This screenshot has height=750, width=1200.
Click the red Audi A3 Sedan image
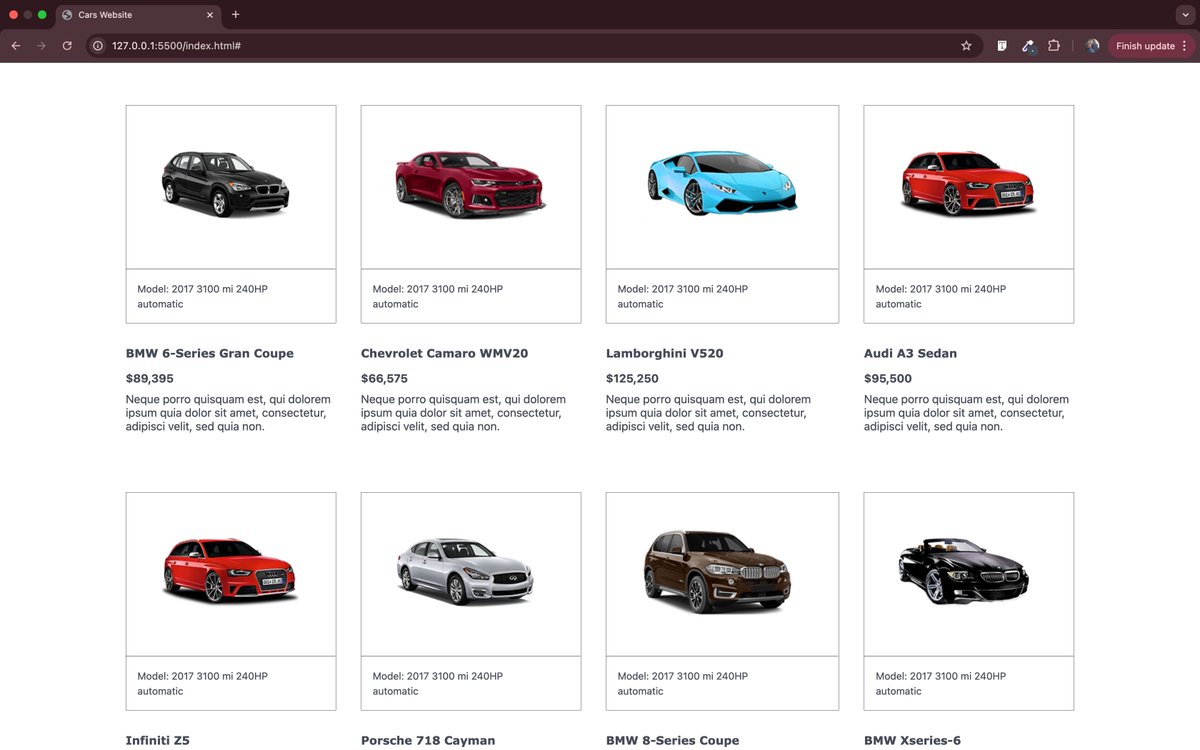coord(968,184)
